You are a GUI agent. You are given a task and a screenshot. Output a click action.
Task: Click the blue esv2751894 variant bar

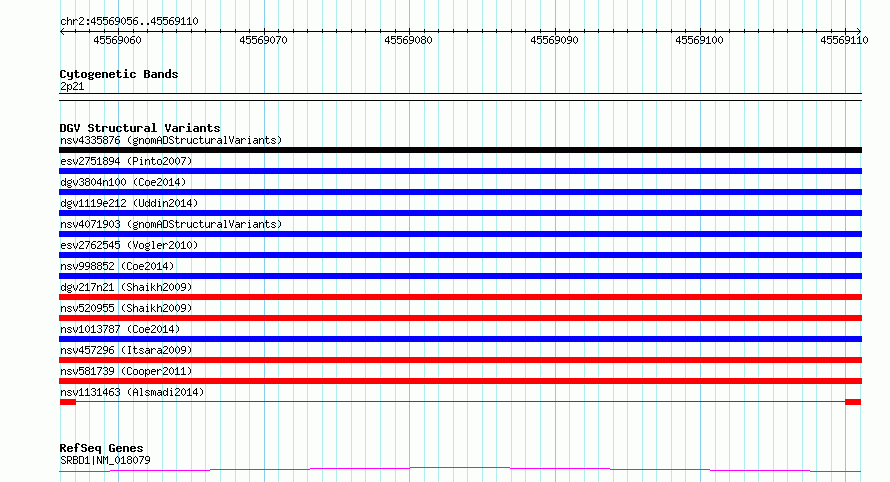[x=460, y=171]
